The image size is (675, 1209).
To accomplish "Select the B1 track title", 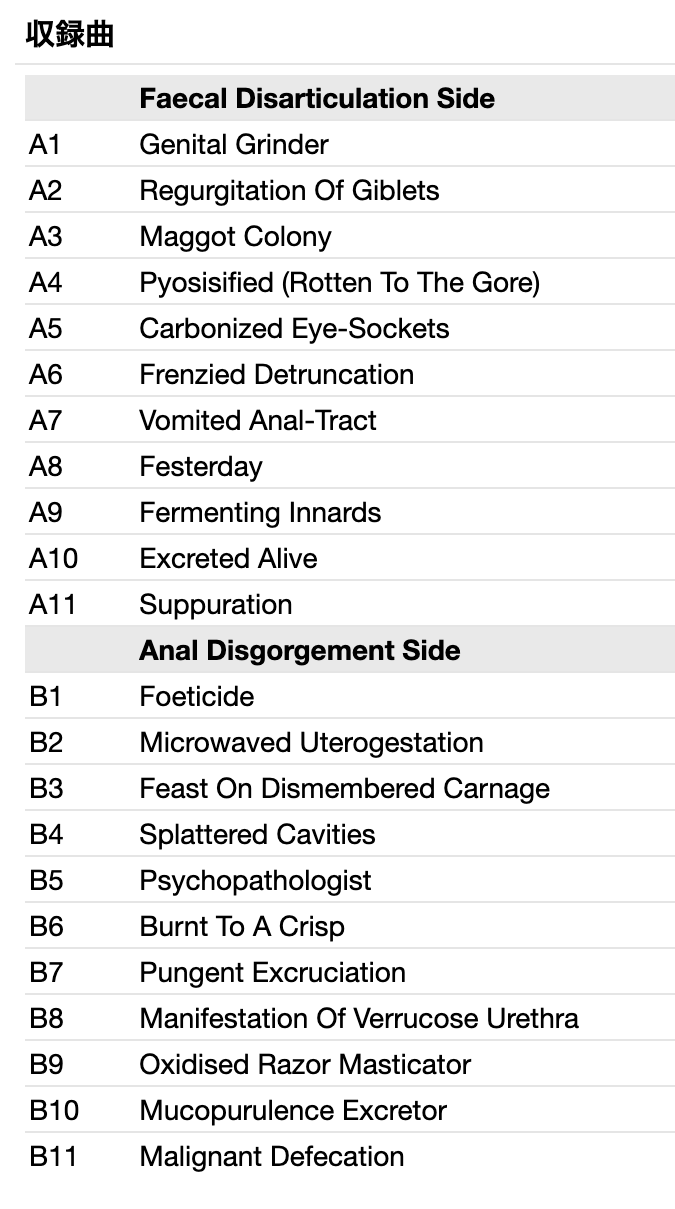I will [x=197, y=696].
